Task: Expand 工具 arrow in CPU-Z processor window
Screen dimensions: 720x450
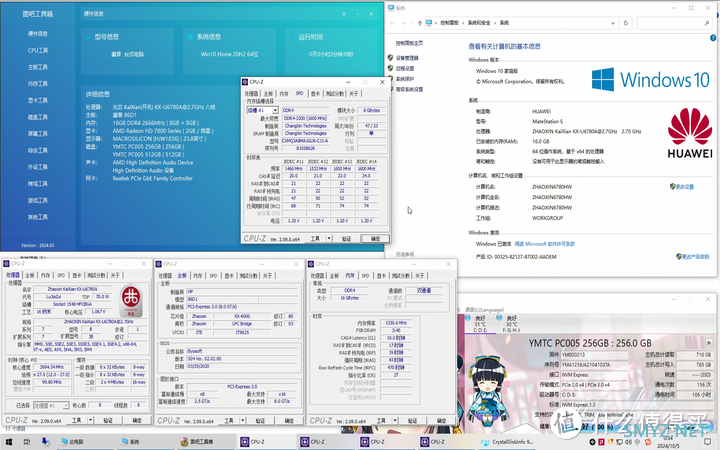Action: pyautogui.click(x=91, y=420)
